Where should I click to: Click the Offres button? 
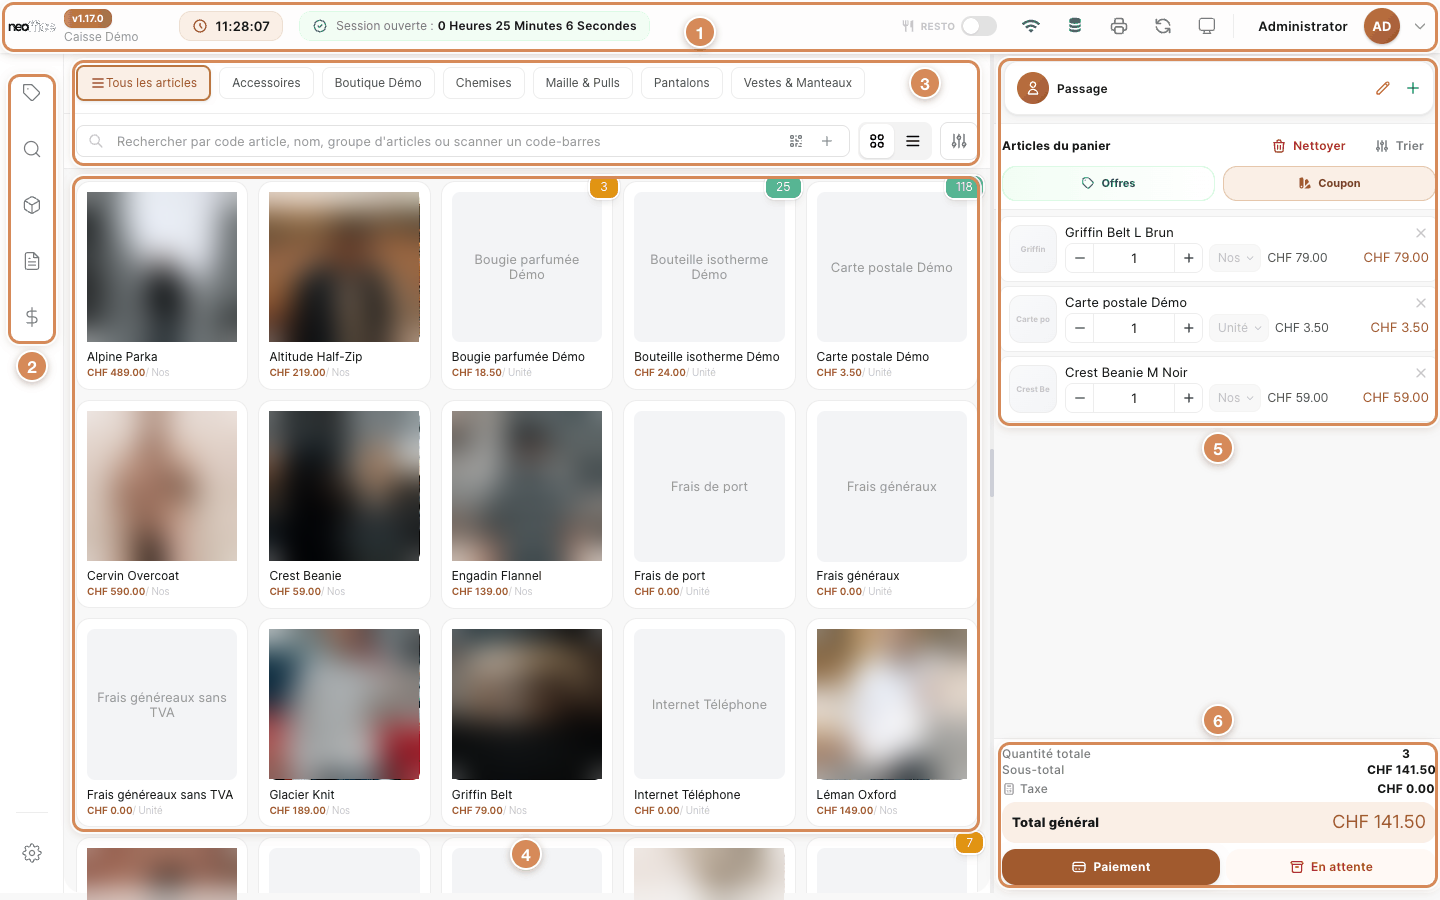[x=1108, y=183]
